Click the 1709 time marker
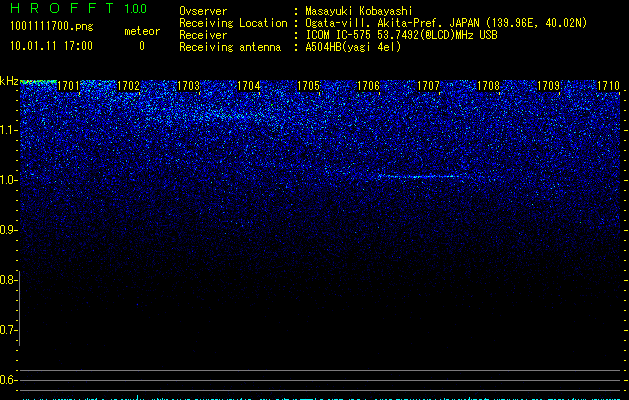 point(548,86)
